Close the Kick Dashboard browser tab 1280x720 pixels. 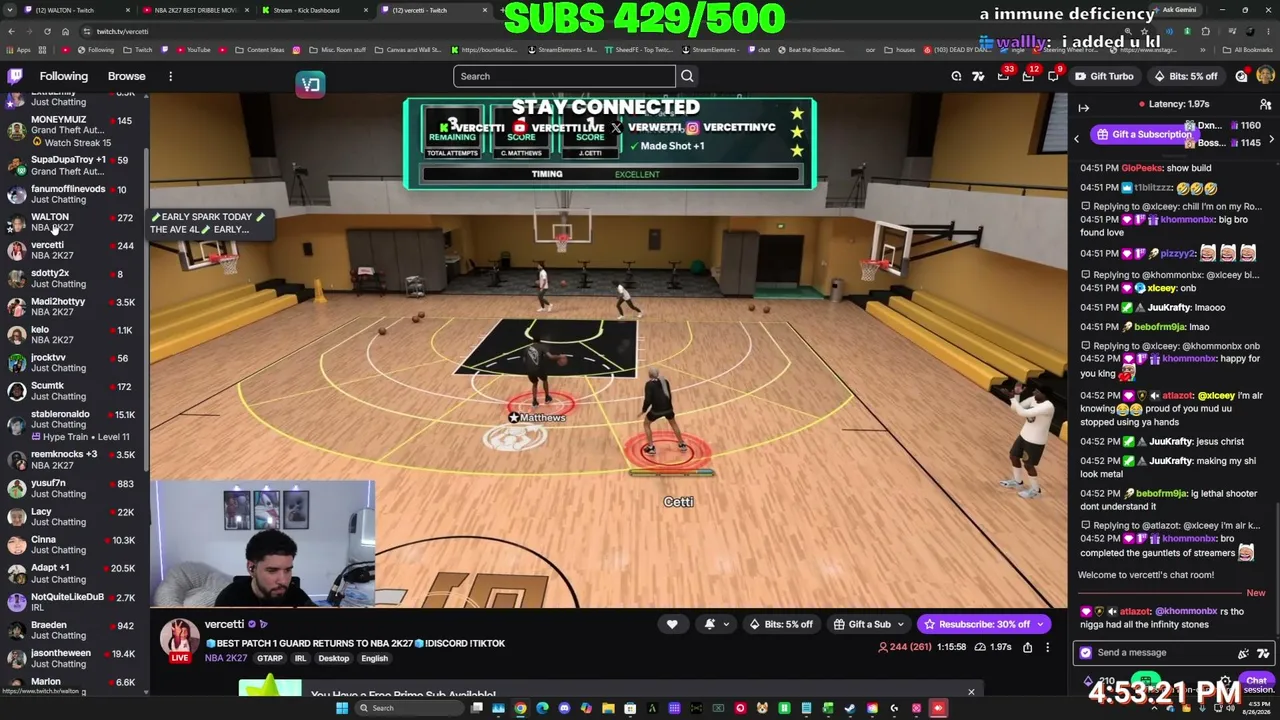366,10
